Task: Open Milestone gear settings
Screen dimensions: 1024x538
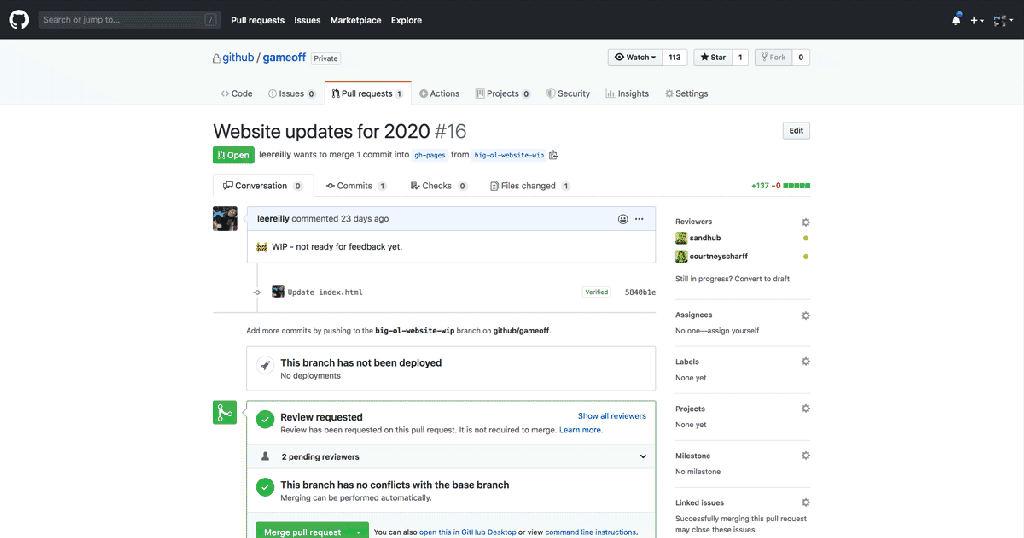Action: (805, 455)
